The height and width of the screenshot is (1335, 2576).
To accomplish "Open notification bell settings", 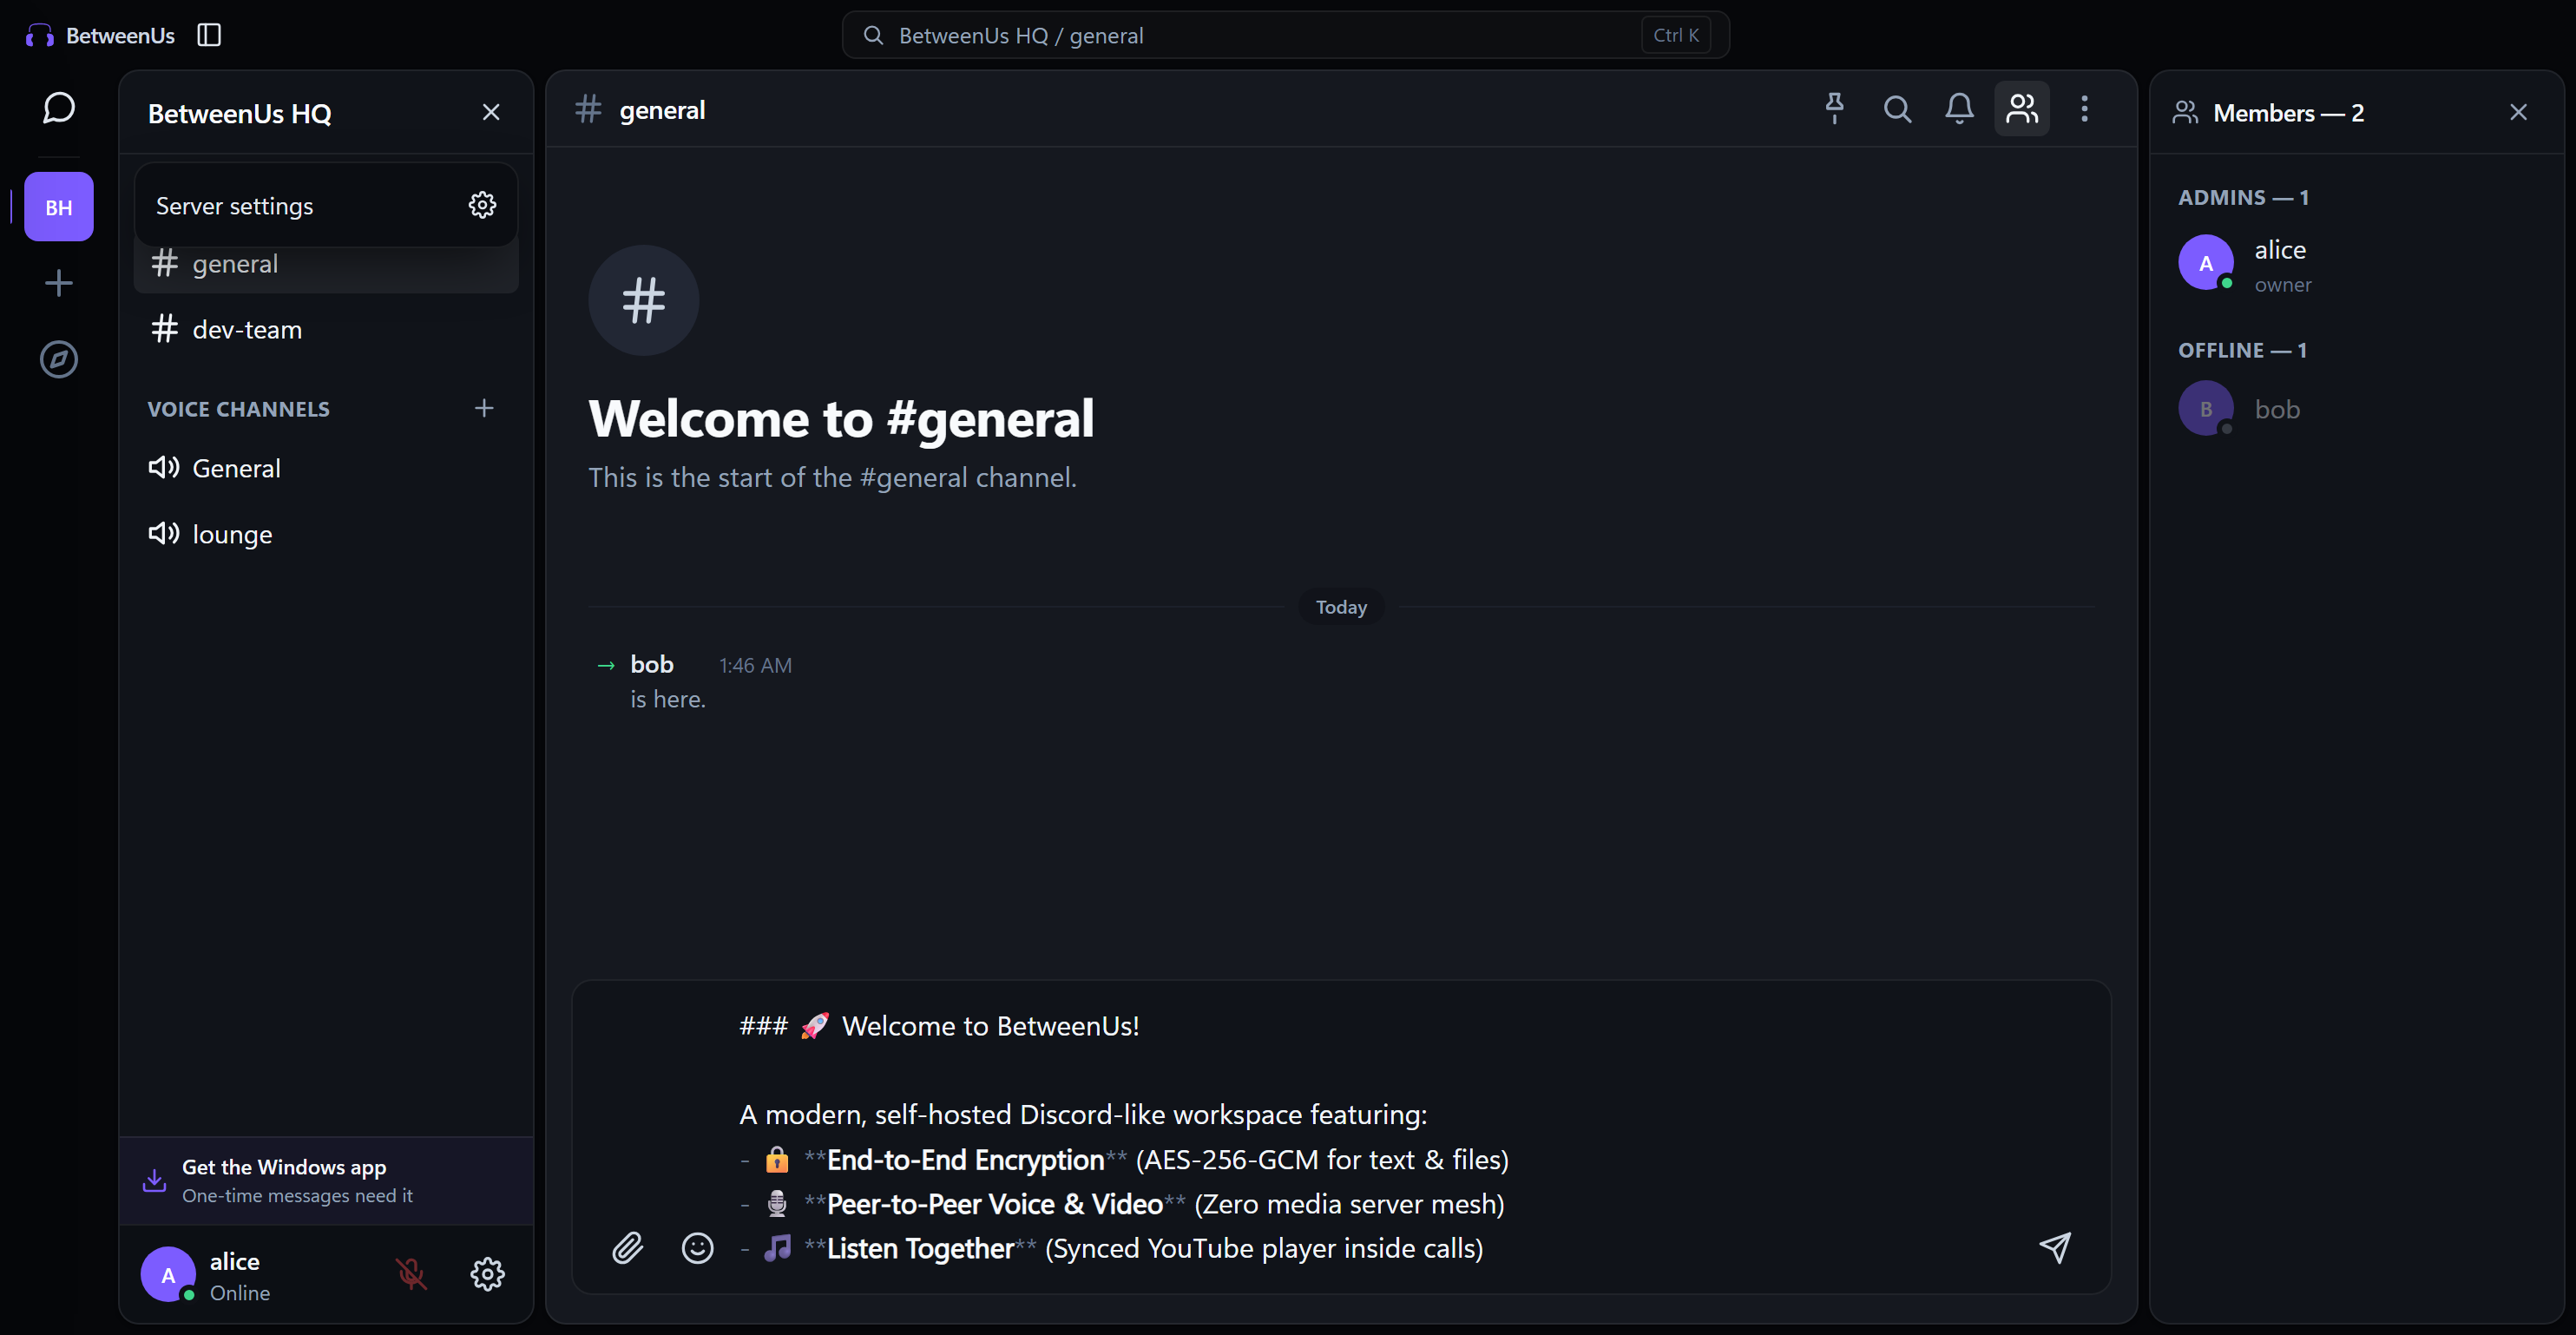I will (1960, 108).
